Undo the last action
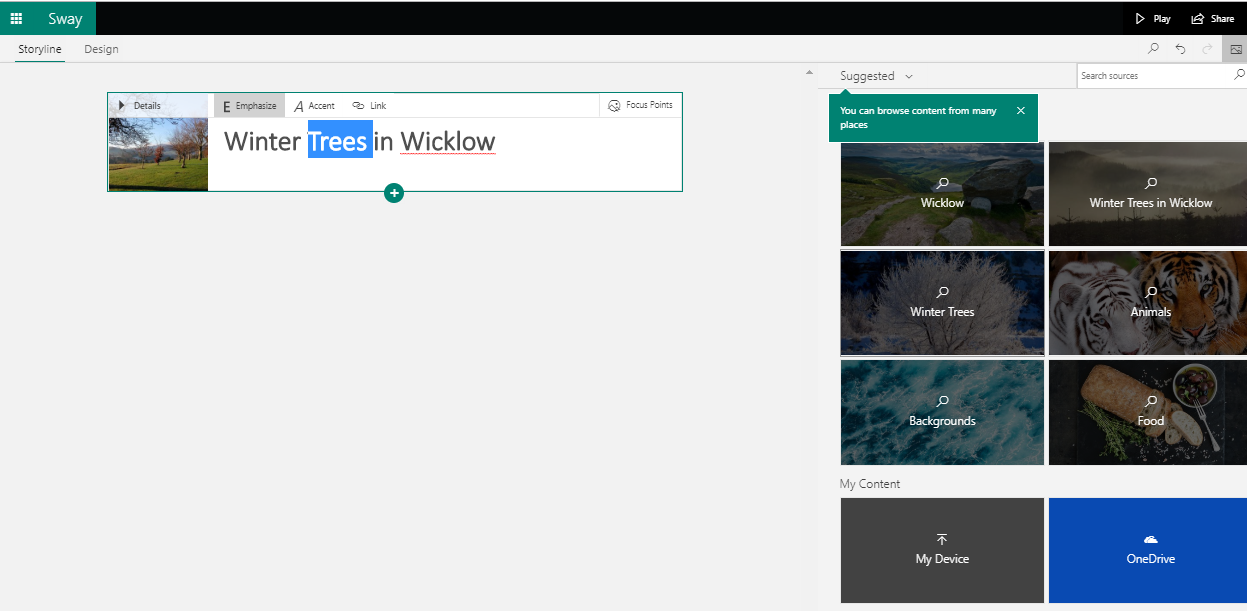 [1180, 49]
